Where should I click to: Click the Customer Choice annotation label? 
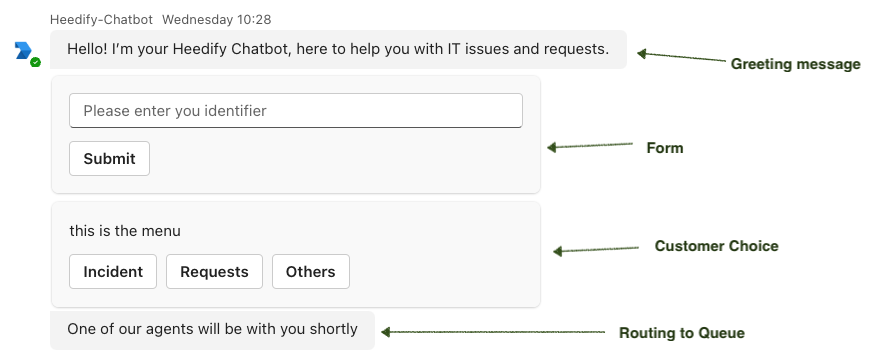click(717, 246)
